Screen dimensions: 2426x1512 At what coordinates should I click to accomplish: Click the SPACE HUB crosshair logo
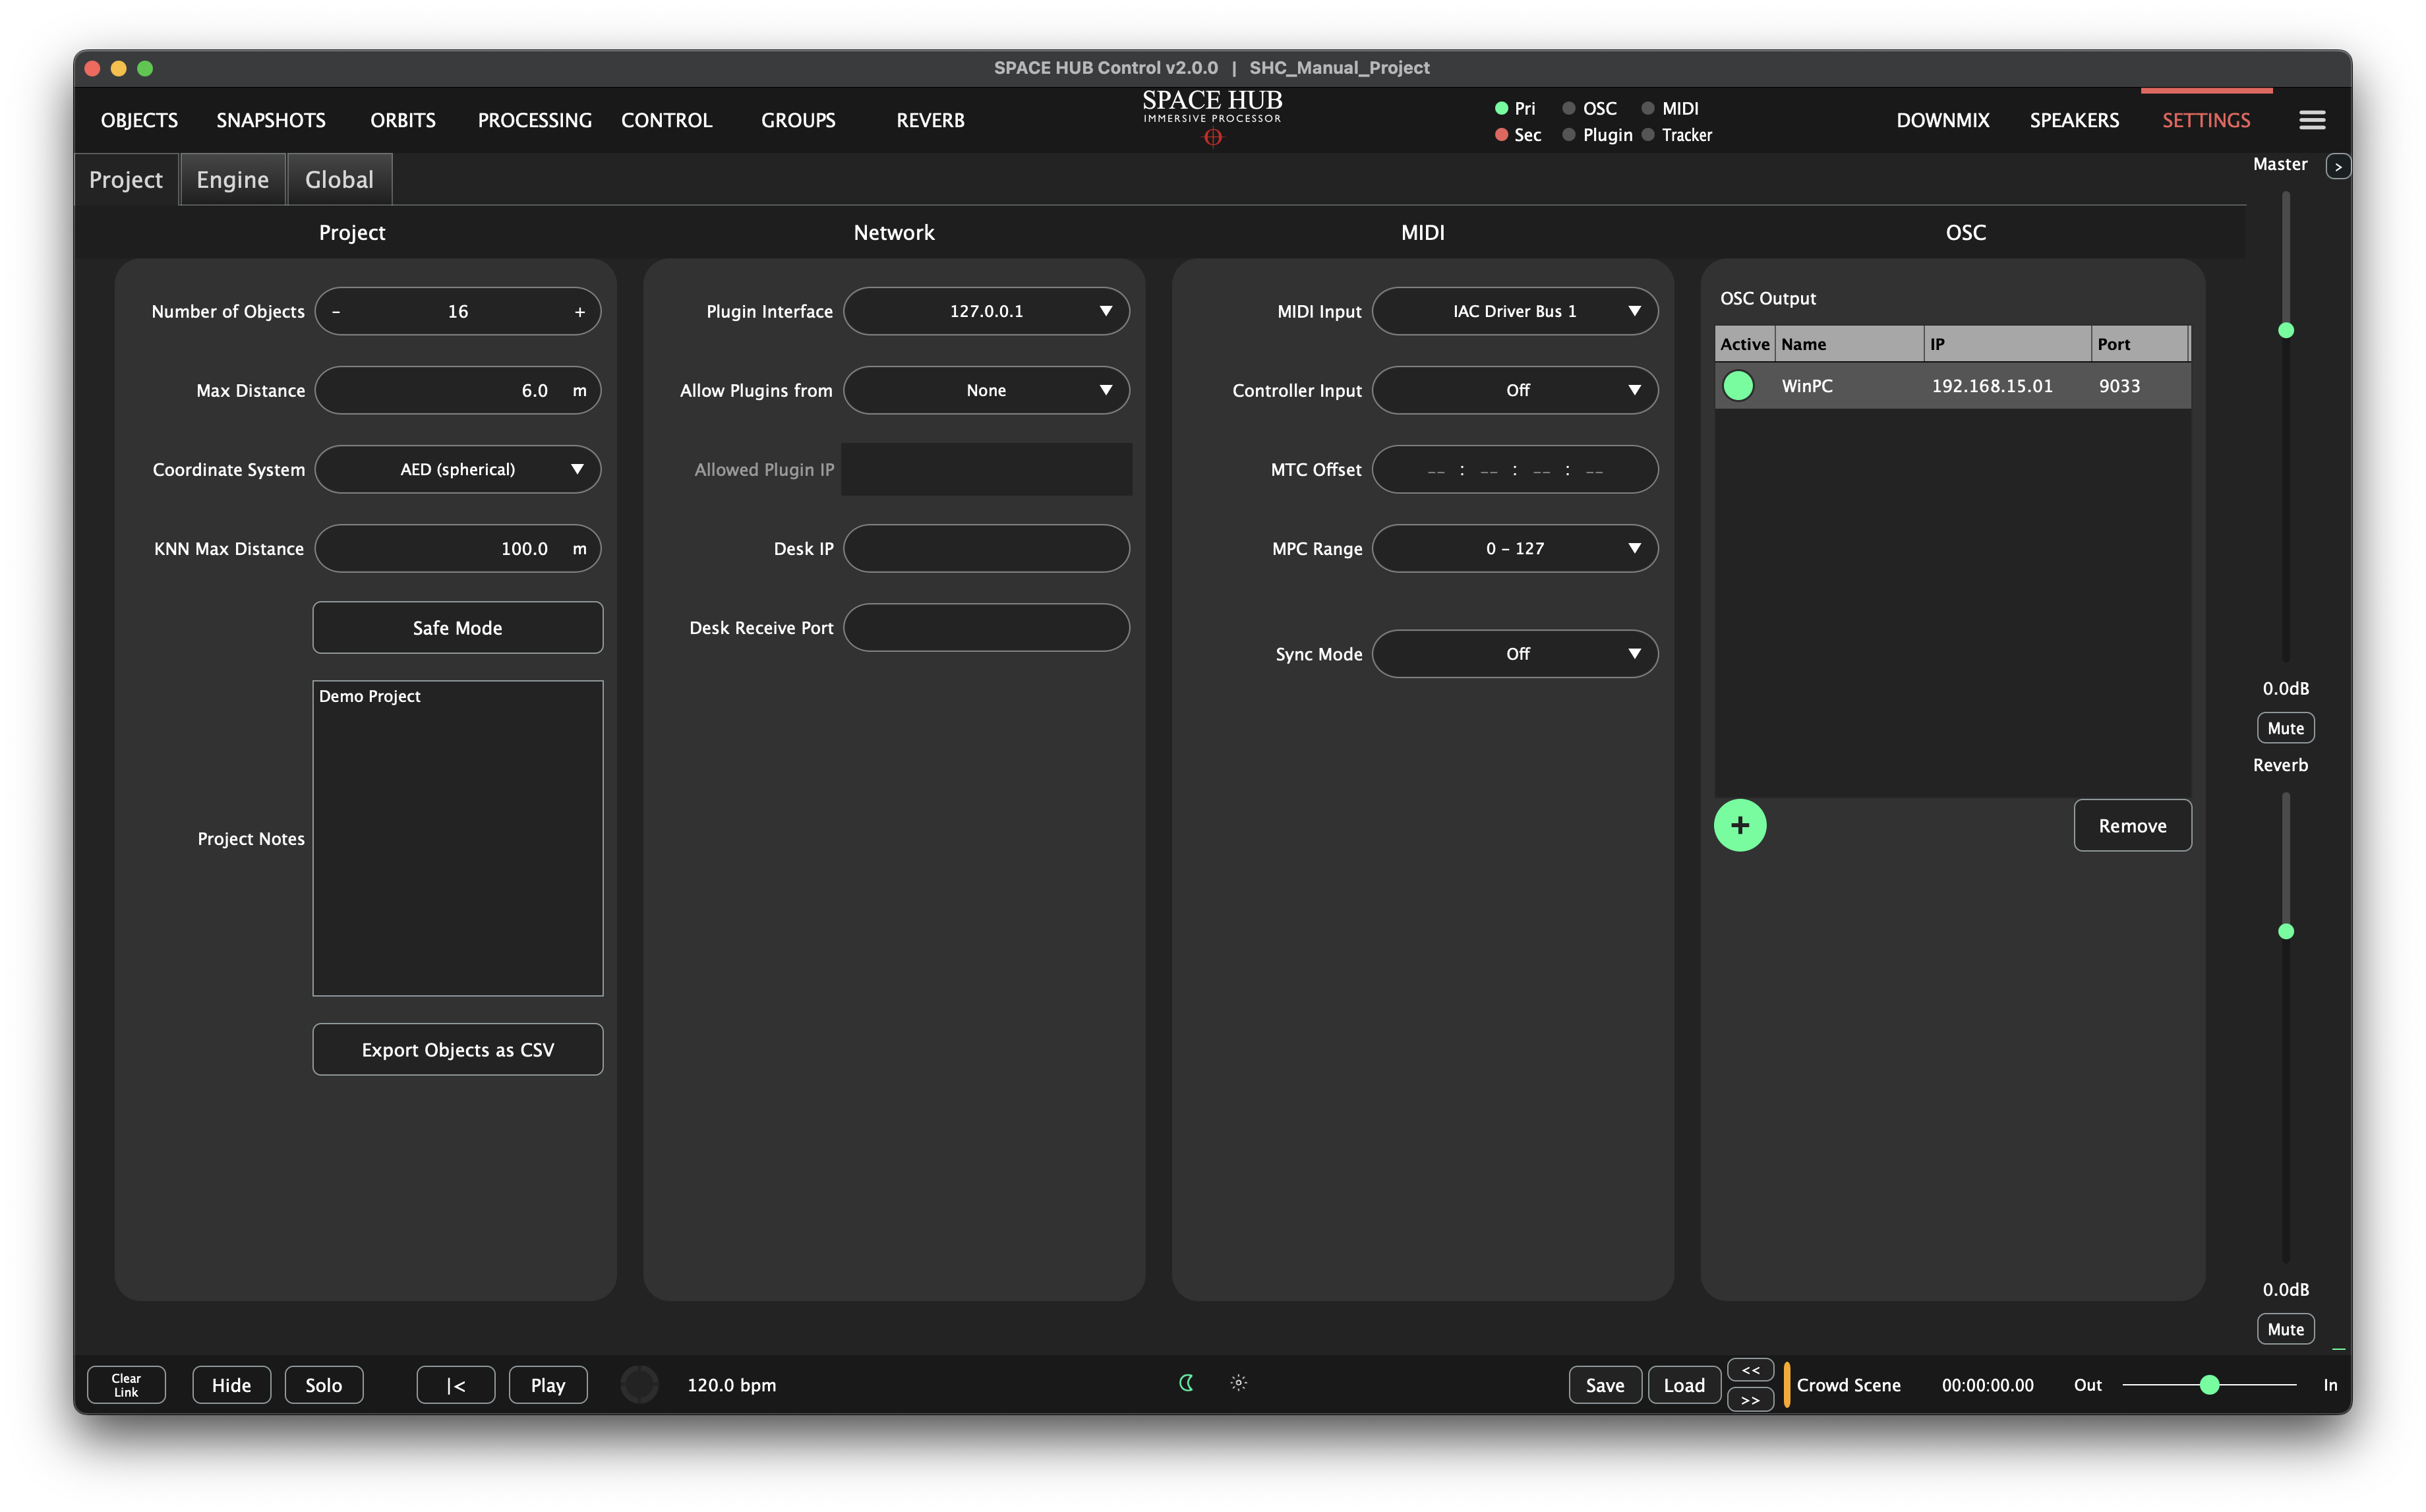tap(1212, 138)
